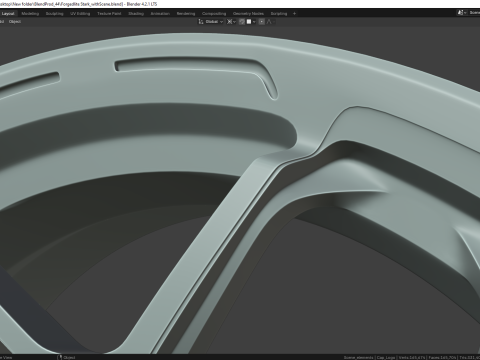Viewport: 480px width, 360px height.
Task: Click the snap target grid icon
Action: point(249,22)
